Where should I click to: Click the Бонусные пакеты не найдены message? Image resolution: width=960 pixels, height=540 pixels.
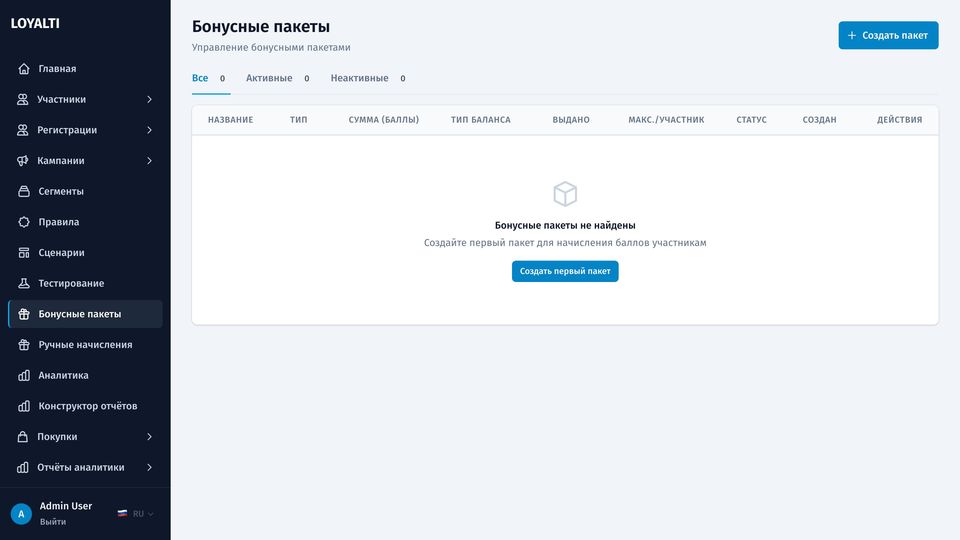click(565, 225)
